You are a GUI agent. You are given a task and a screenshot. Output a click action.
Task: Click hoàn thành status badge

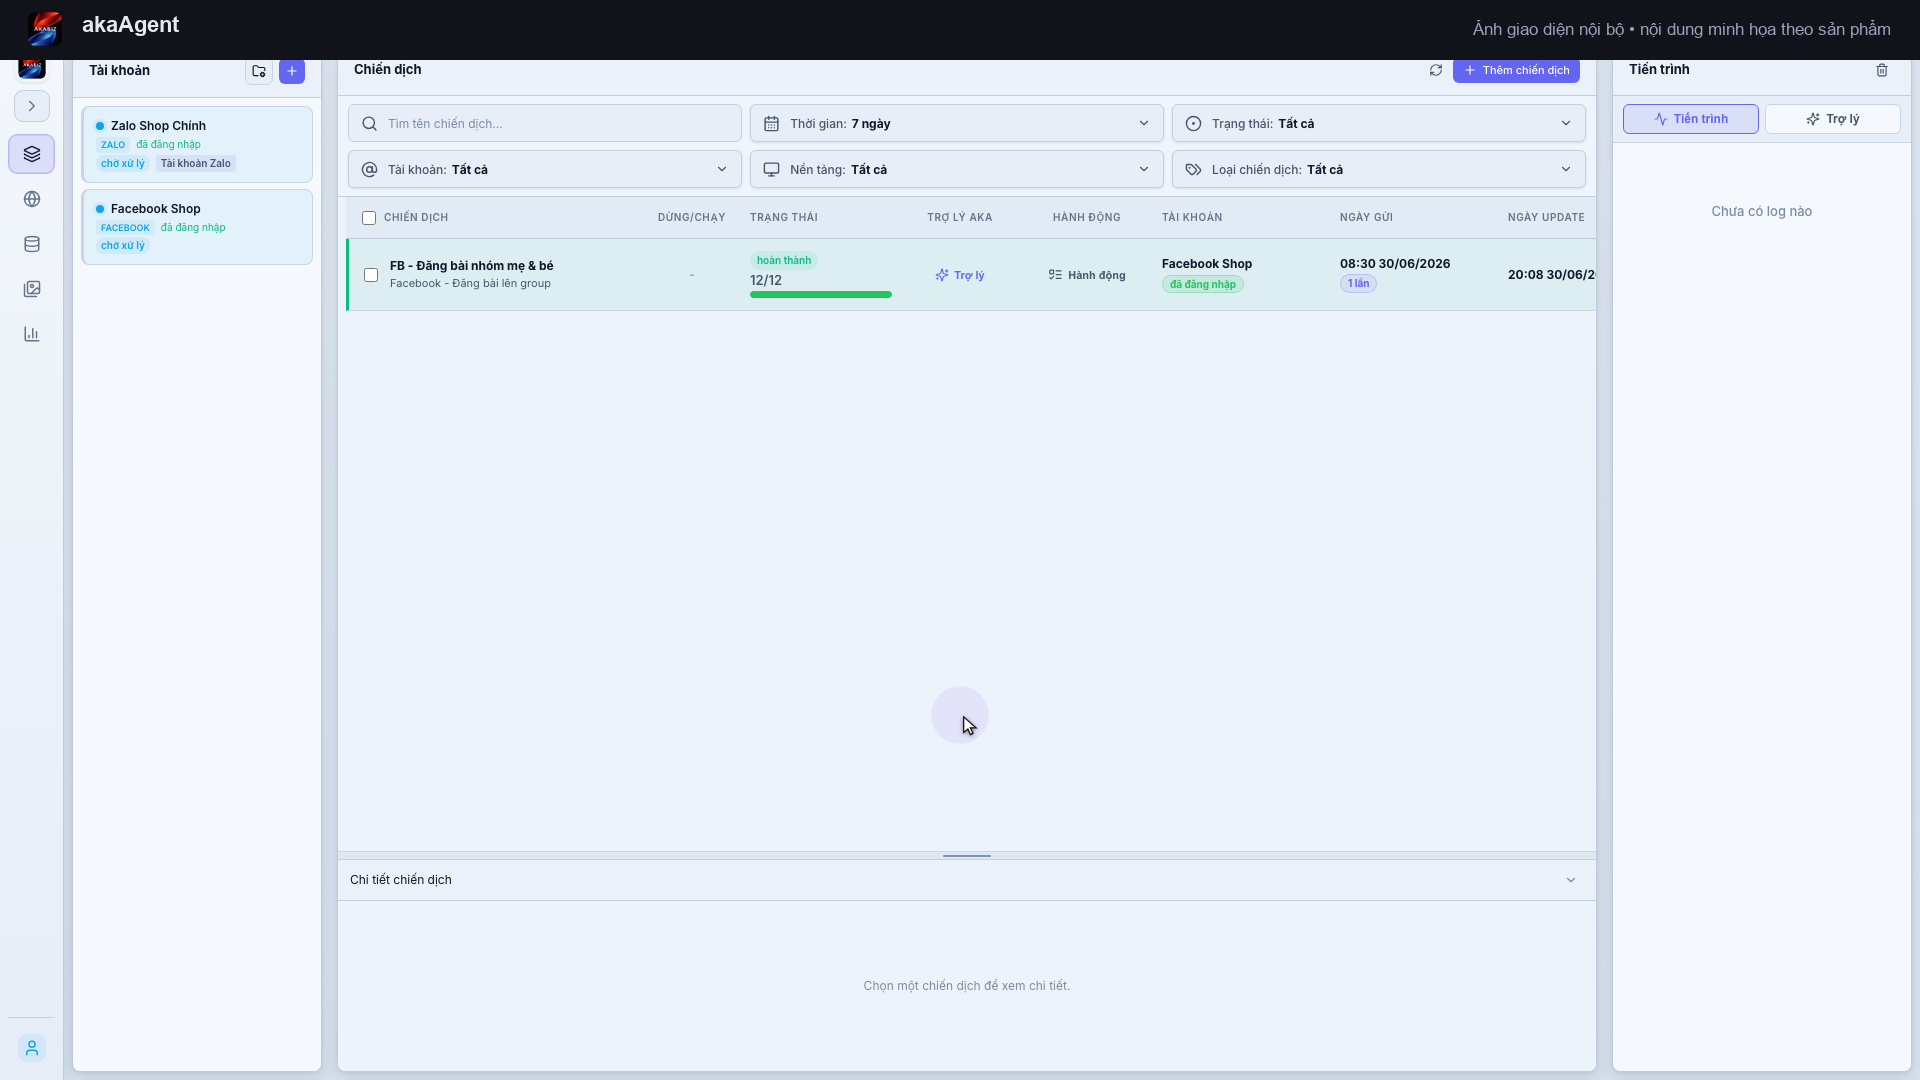pyautogui.click(x=784, y=261)
